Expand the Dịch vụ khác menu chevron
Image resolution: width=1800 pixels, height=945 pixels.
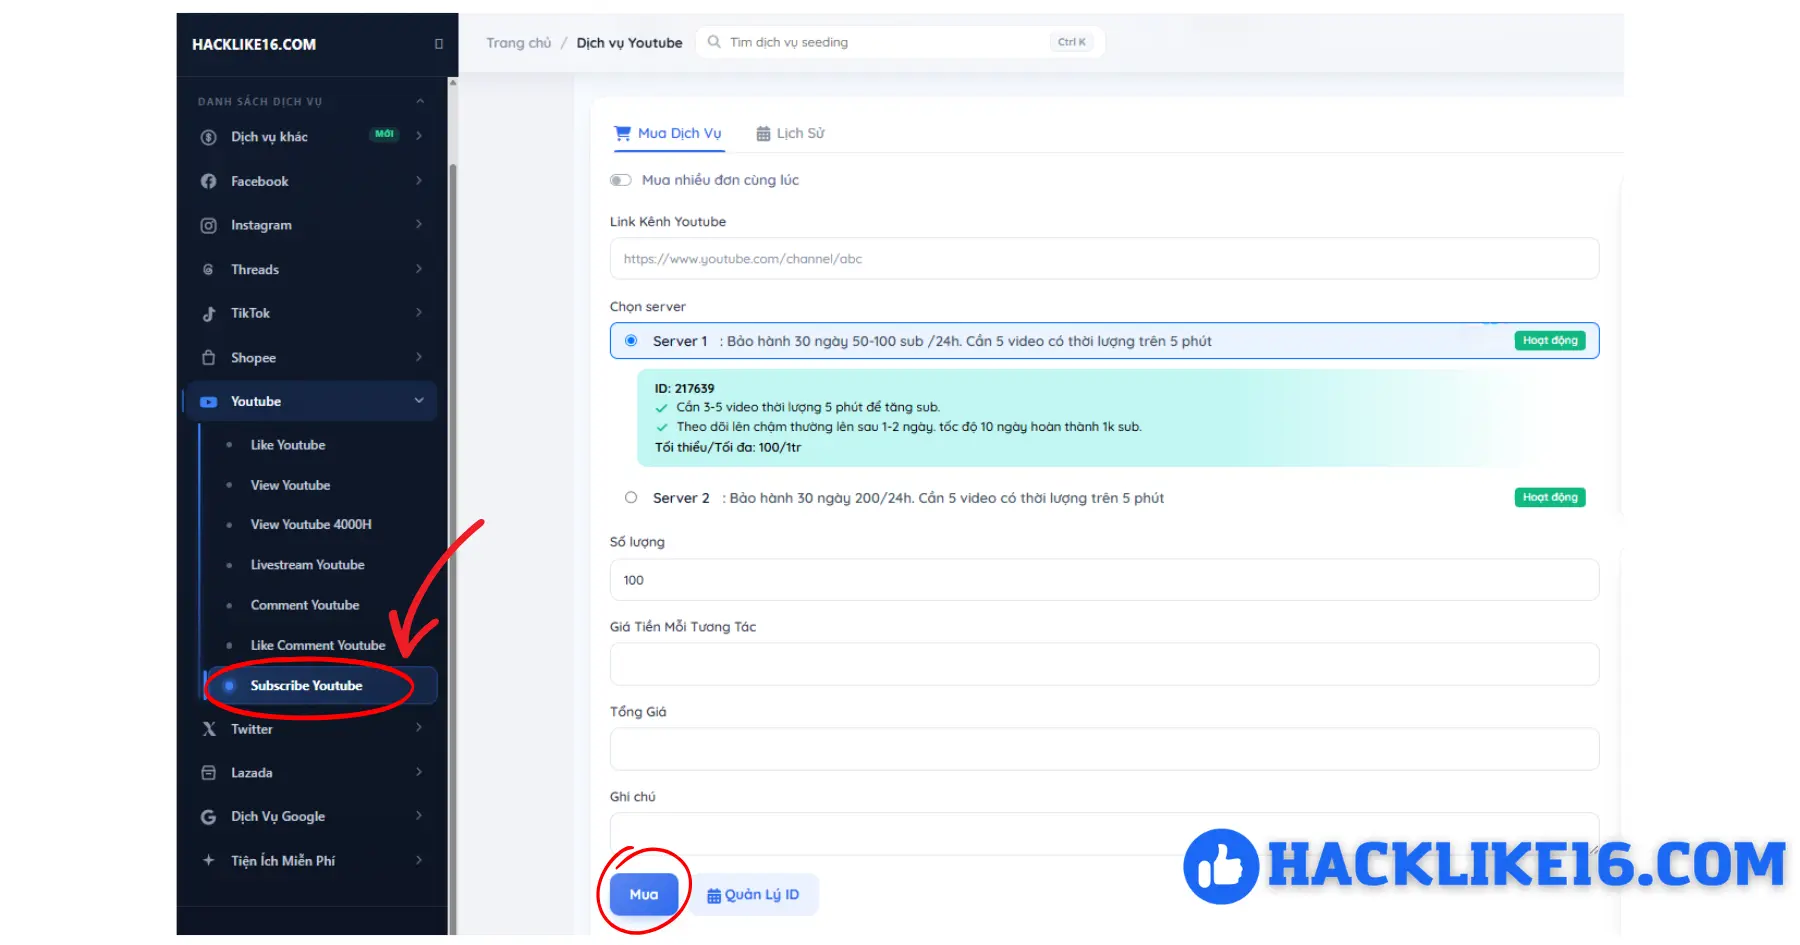[419, 136]
